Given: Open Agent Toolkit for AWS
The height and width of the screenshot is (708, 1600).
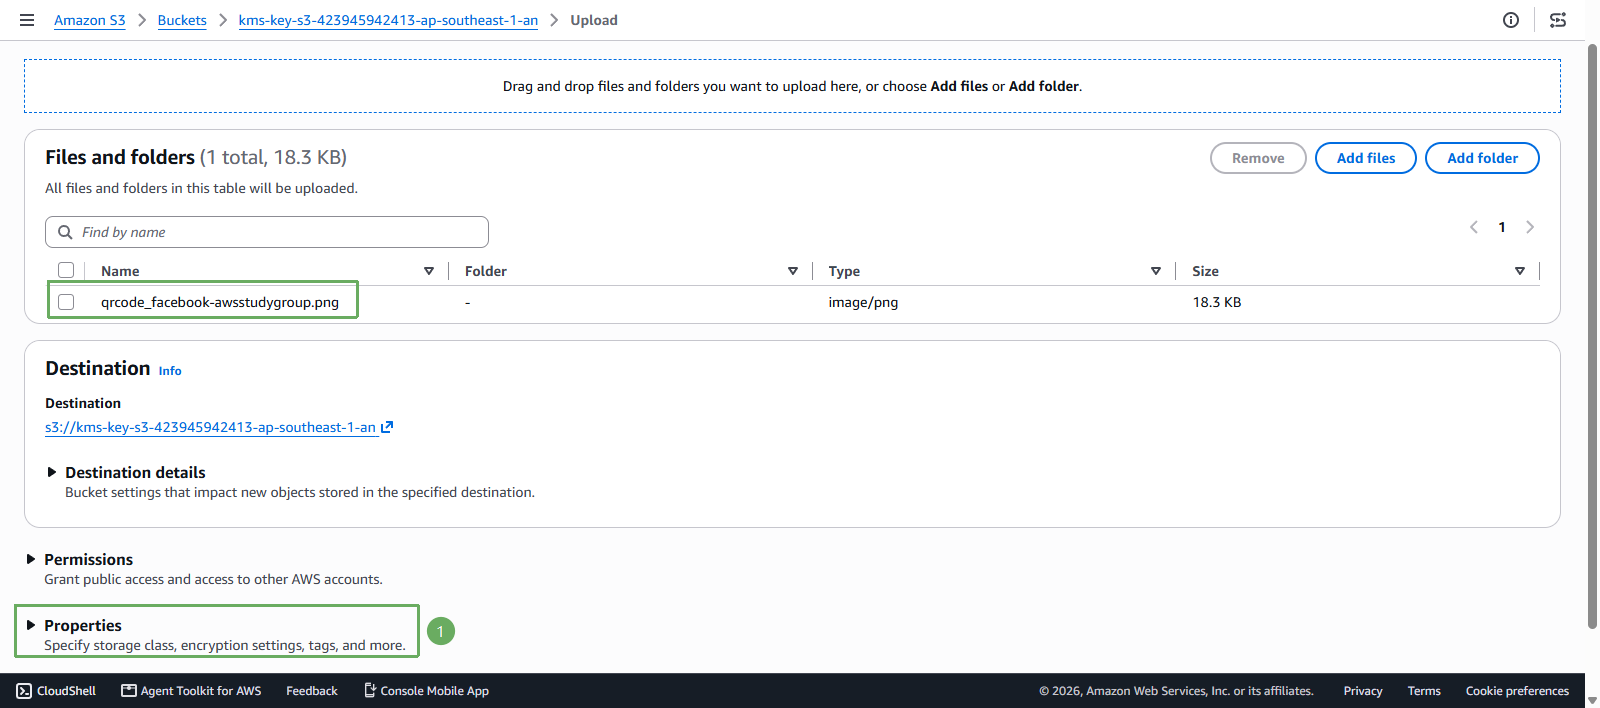Looking at the screenshot, I should coord(191,691).
